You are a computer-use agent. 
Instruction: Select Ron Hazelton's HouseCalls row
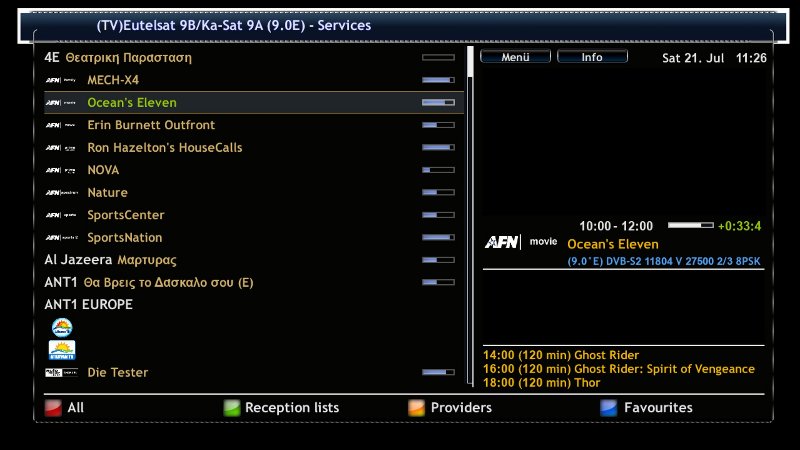[x=254, y=147]
